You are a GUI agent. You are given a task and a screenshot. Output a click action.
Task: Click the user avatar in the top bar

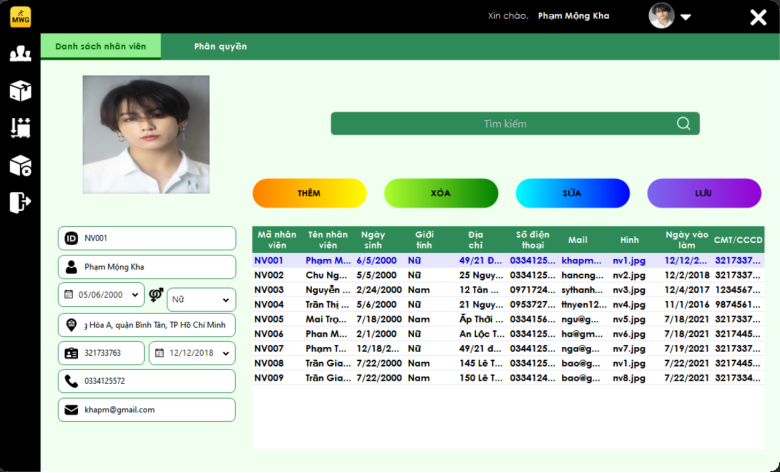click(662, 15)
